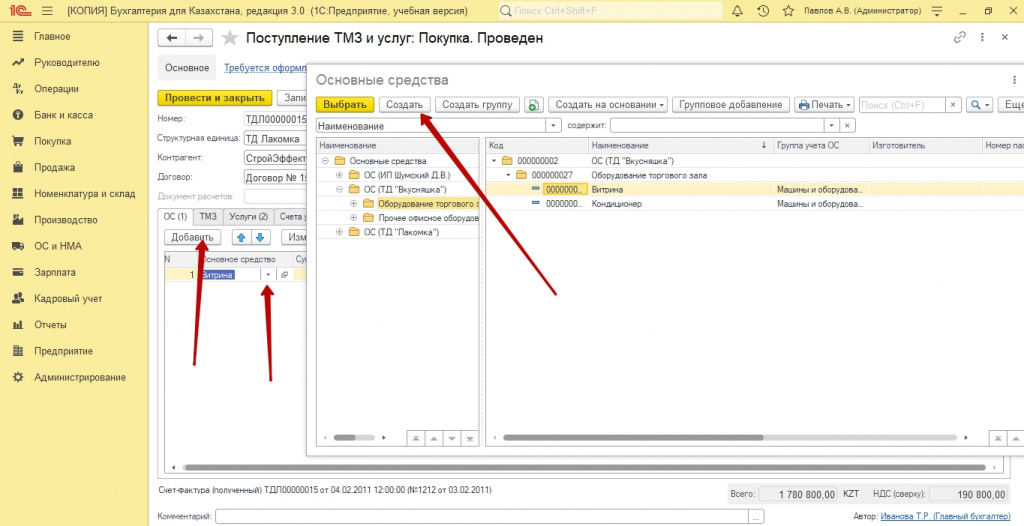Open the settings lines icon near user name

(x=938, y=11)
